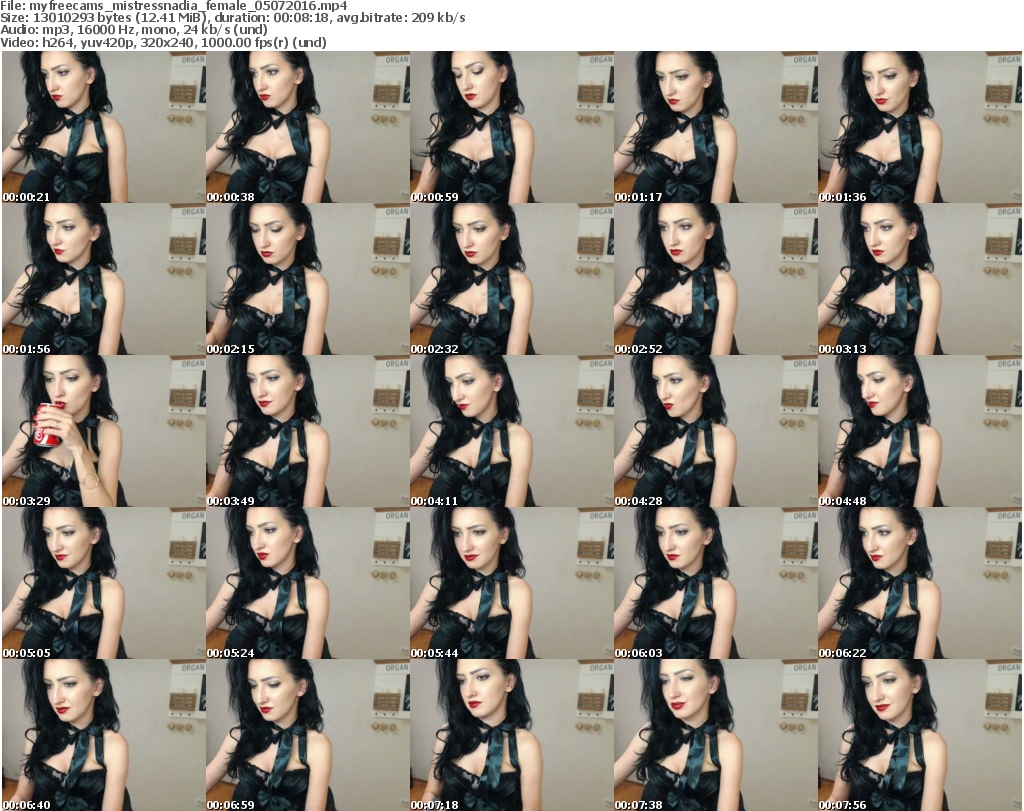Screen dimensions: 1024x811
Task: Open the frame at 00:02:52
Action: [716, 279]
